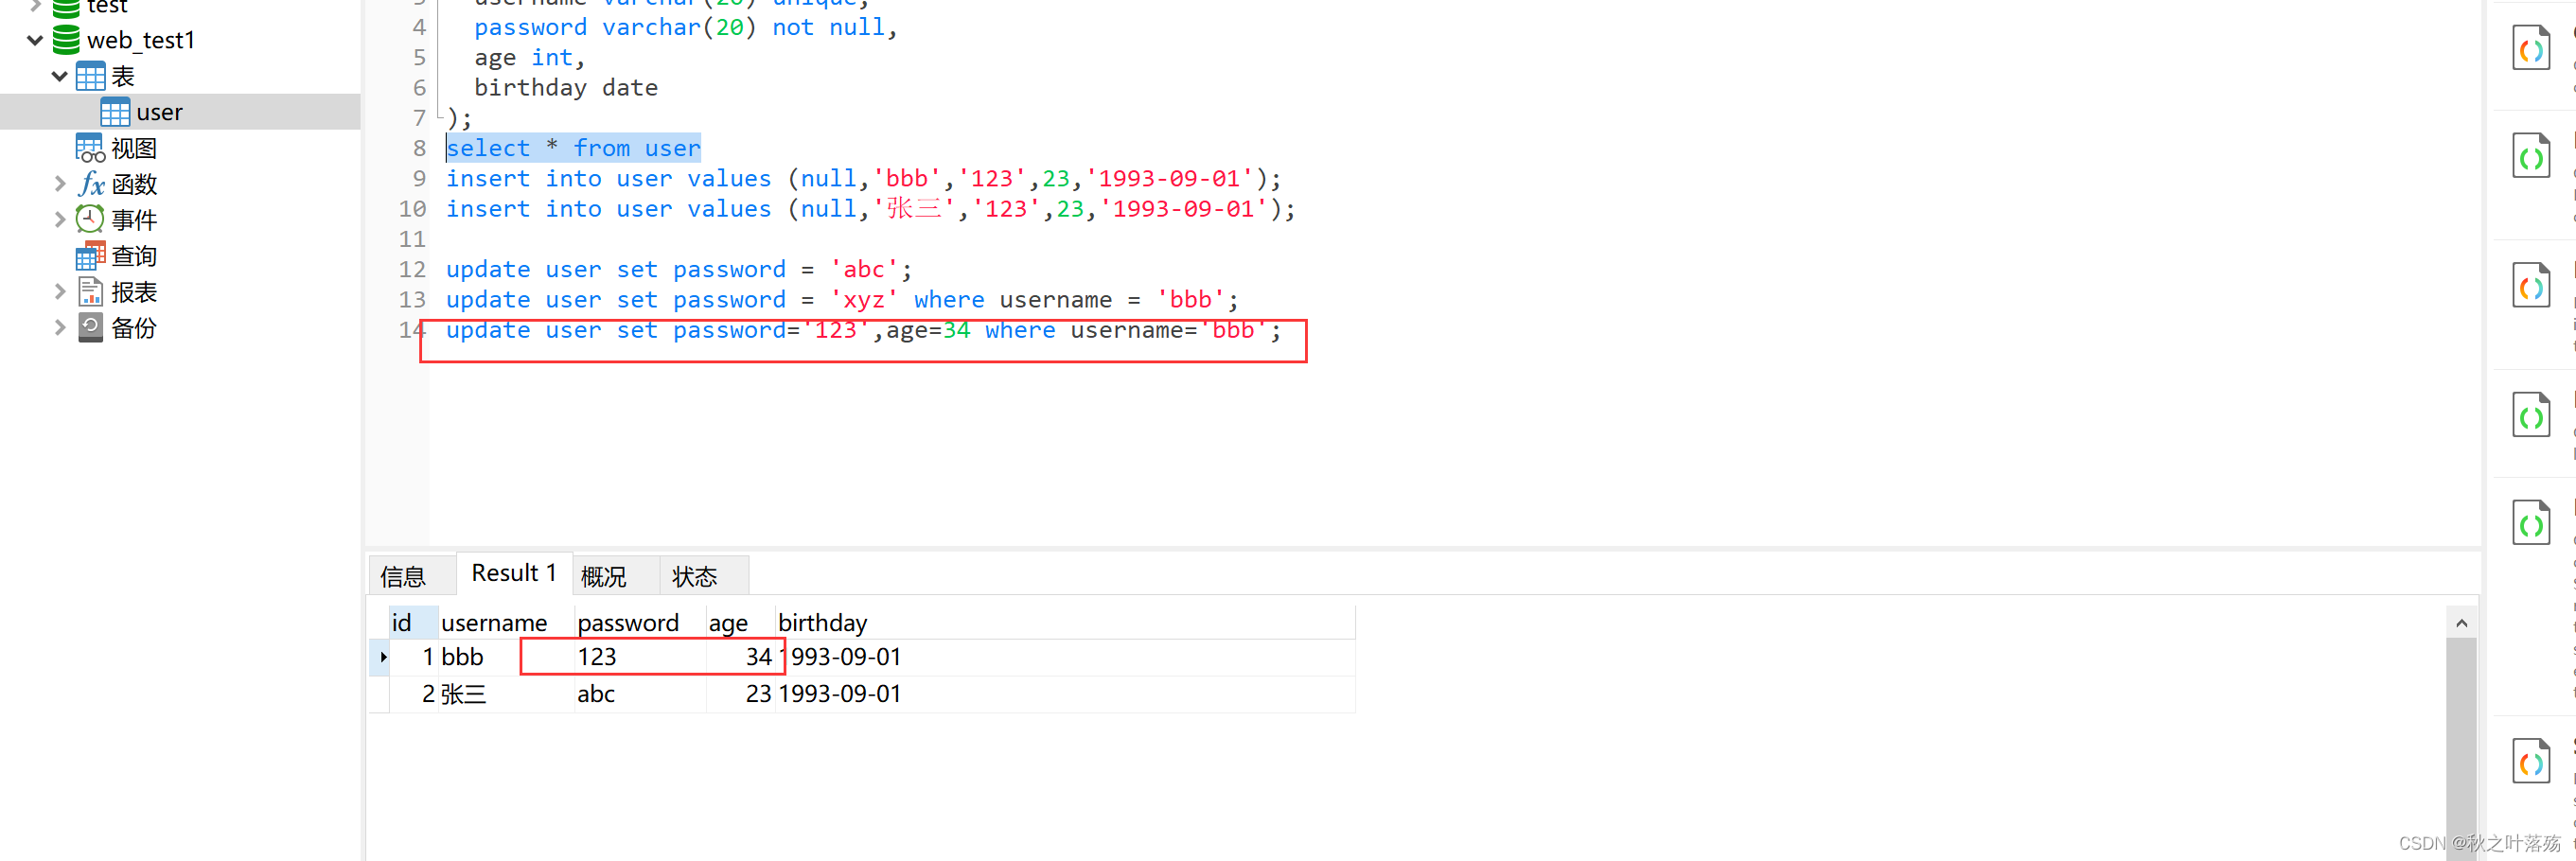Click the username cell '张三'
Viewport: 2576px width, 861px height.
[x=506, y=694]
